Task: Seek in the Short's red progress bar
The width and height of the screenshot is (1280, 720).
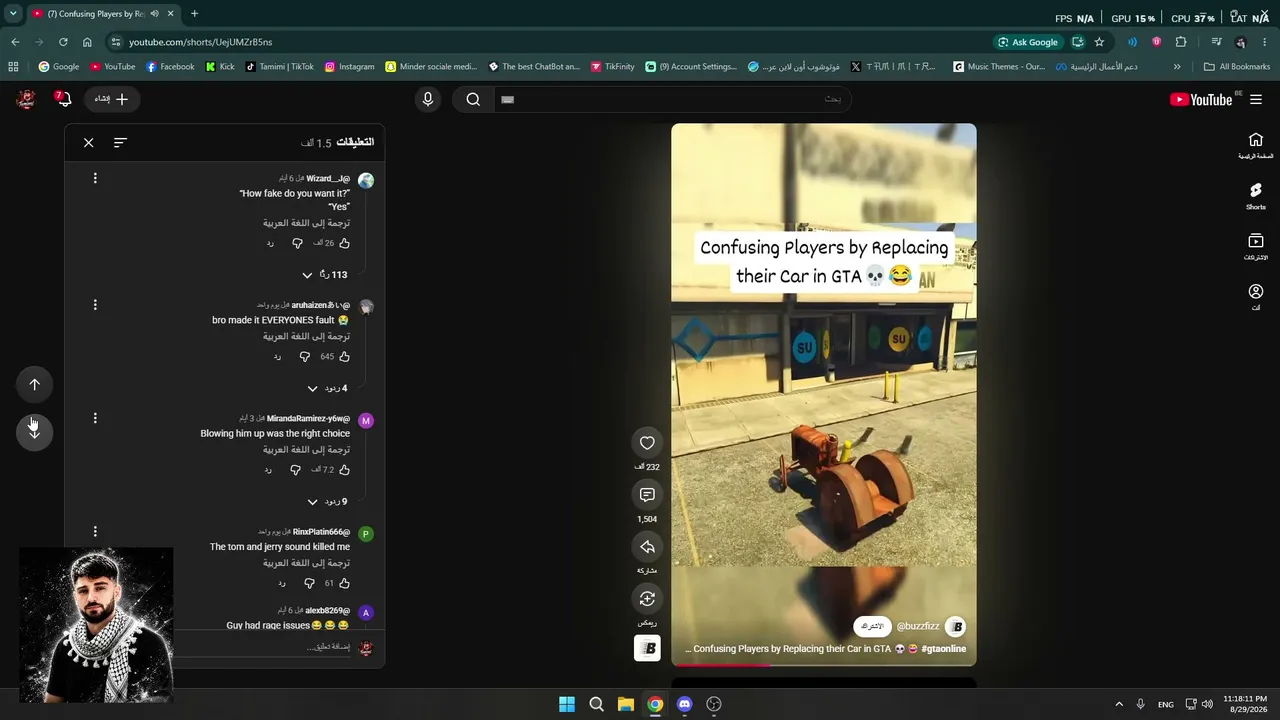Action: [824, 664]
